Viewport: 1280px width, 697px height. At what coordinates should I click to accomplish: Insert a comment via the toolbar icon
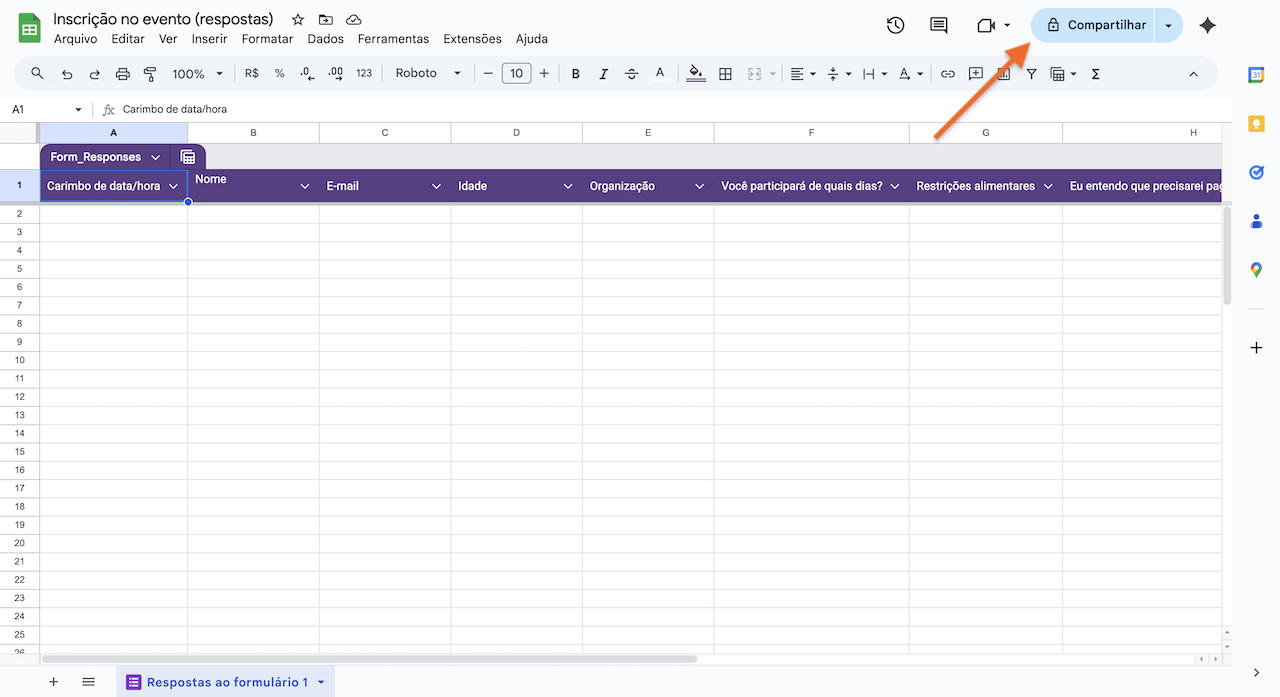click(x=974, y=73)
